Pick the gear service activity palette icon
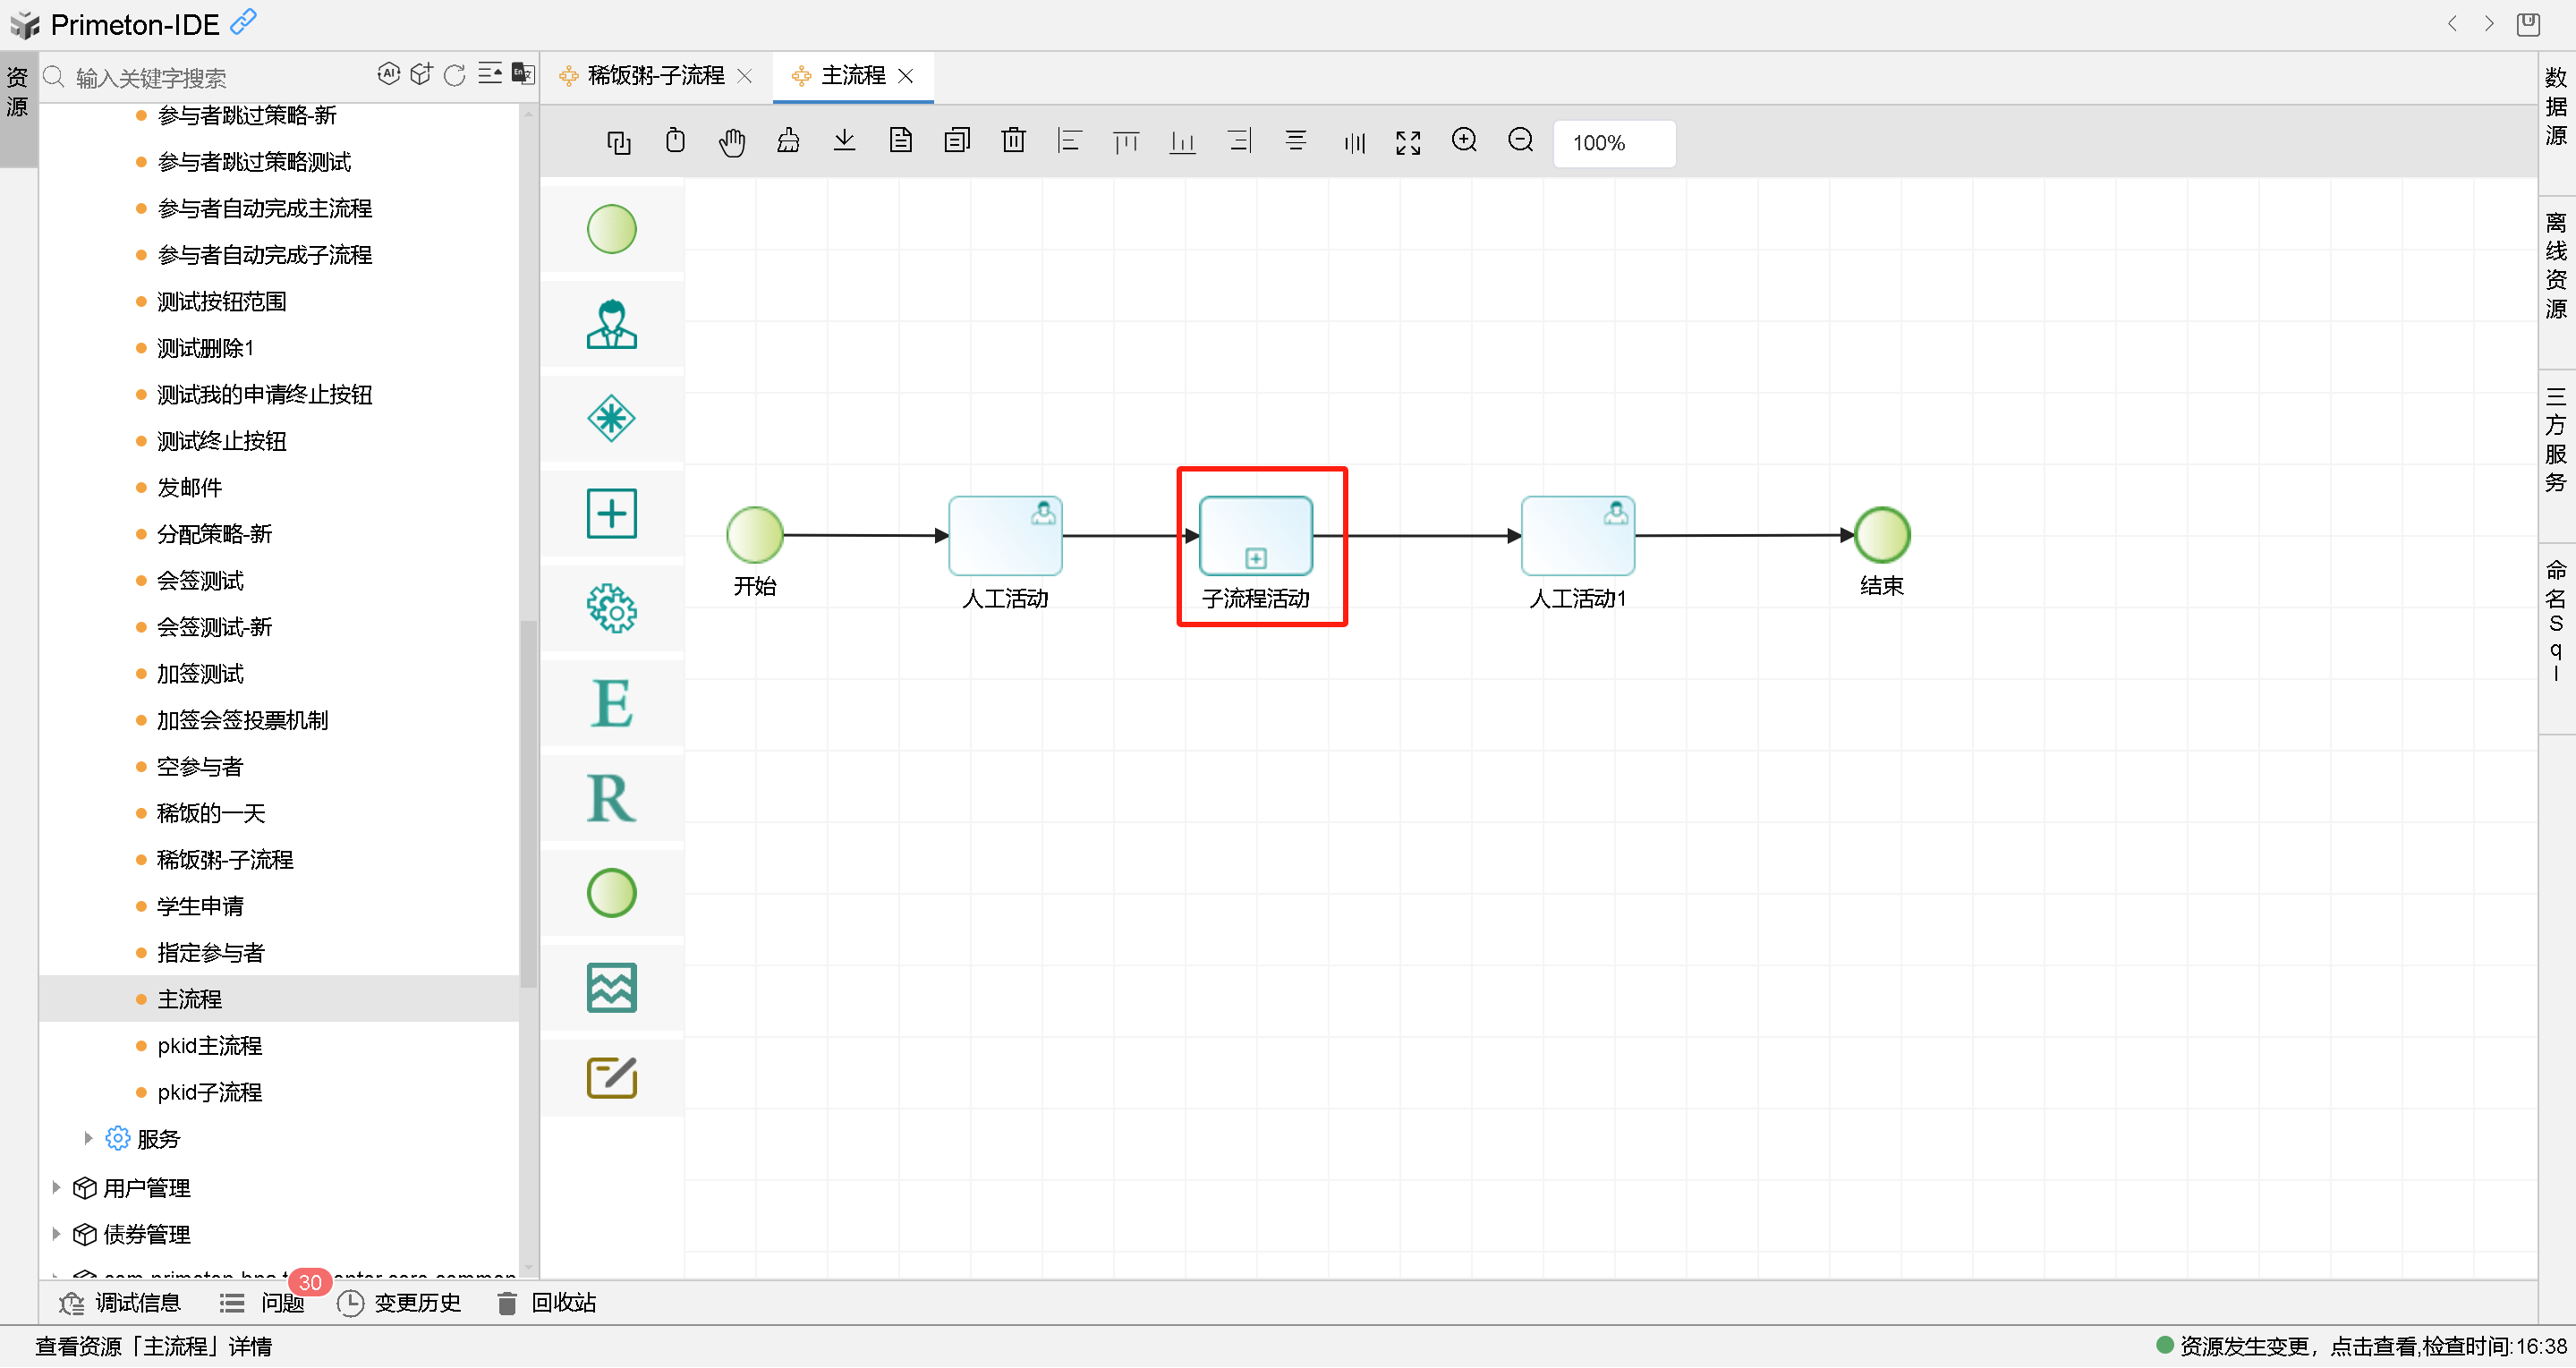The height and width of the screenshot is (1368, 2576). click(x=611, y=608)
